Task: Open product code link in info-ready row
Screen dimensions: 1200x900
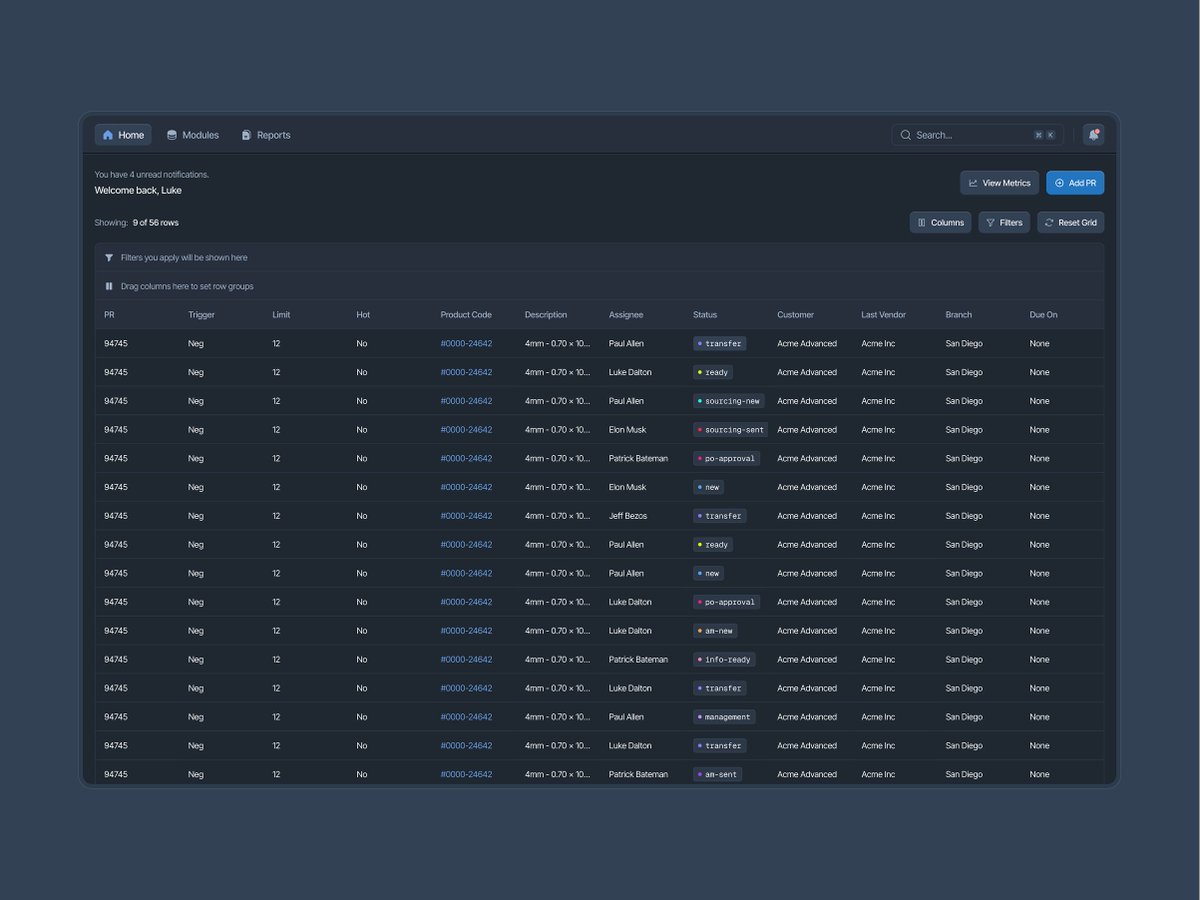Action: [466, 660]
